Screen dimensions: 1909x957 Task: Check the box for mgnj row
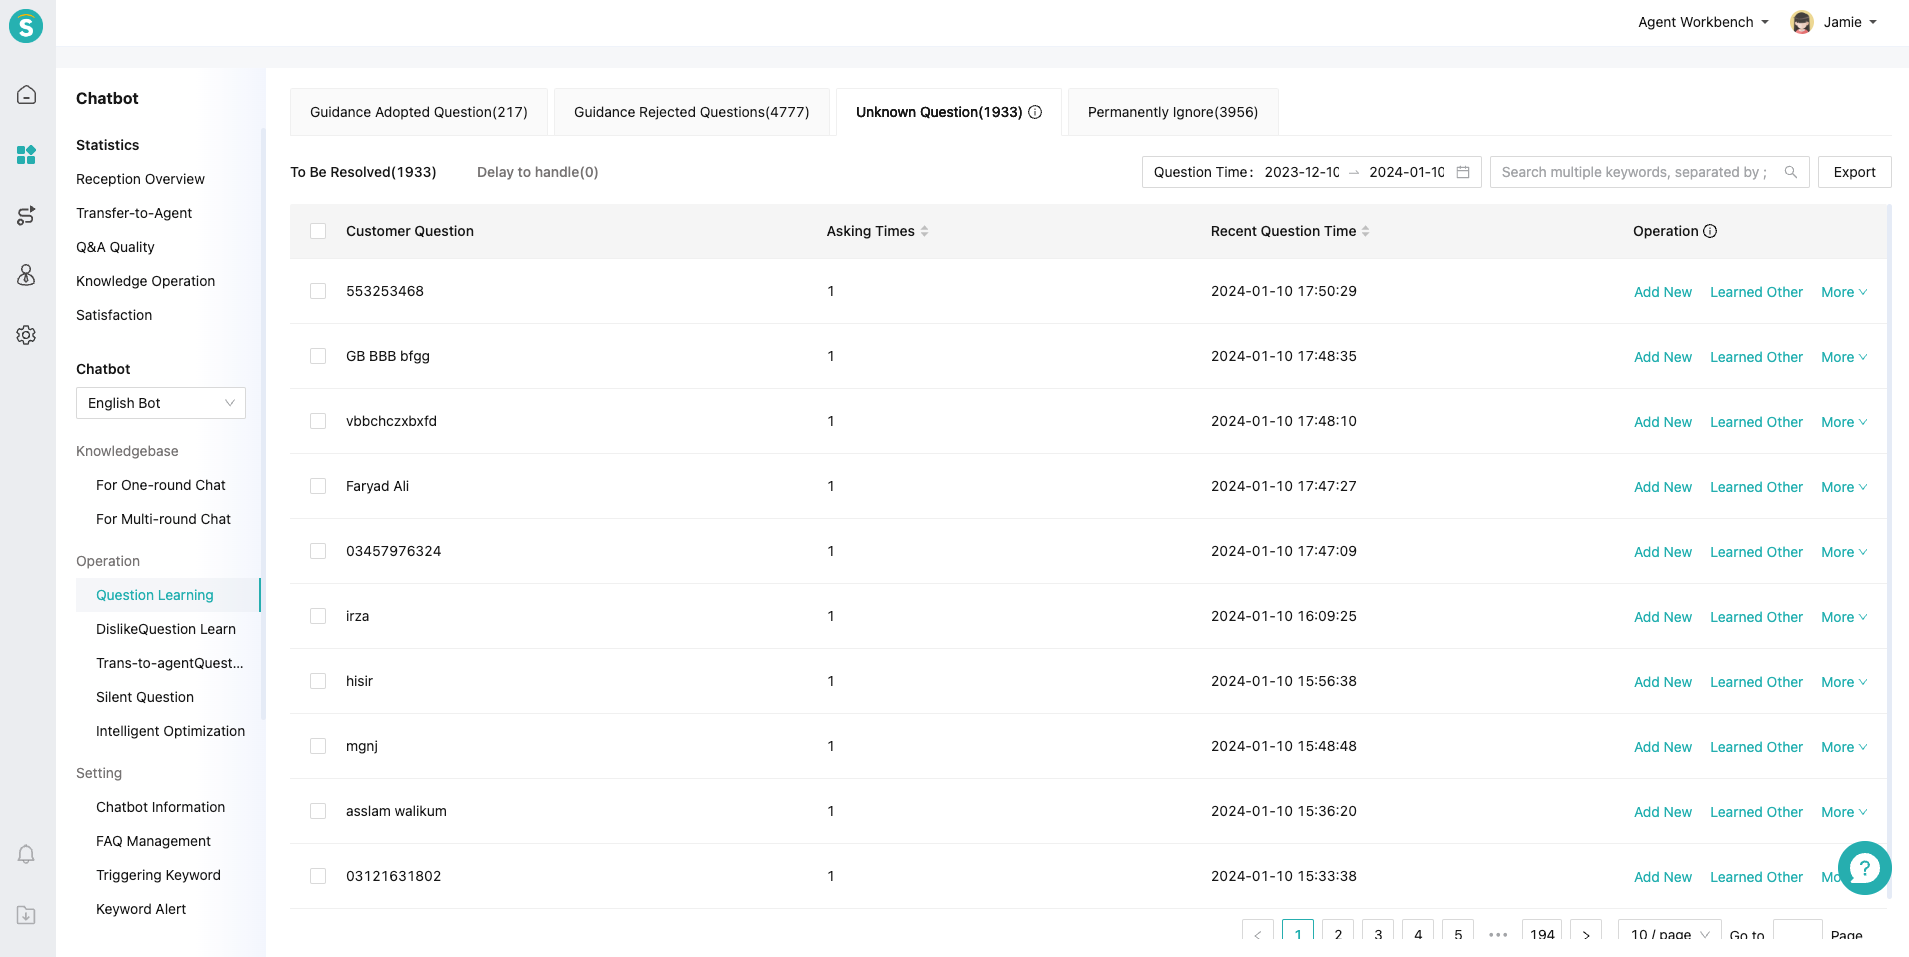[x=318, y=746]
